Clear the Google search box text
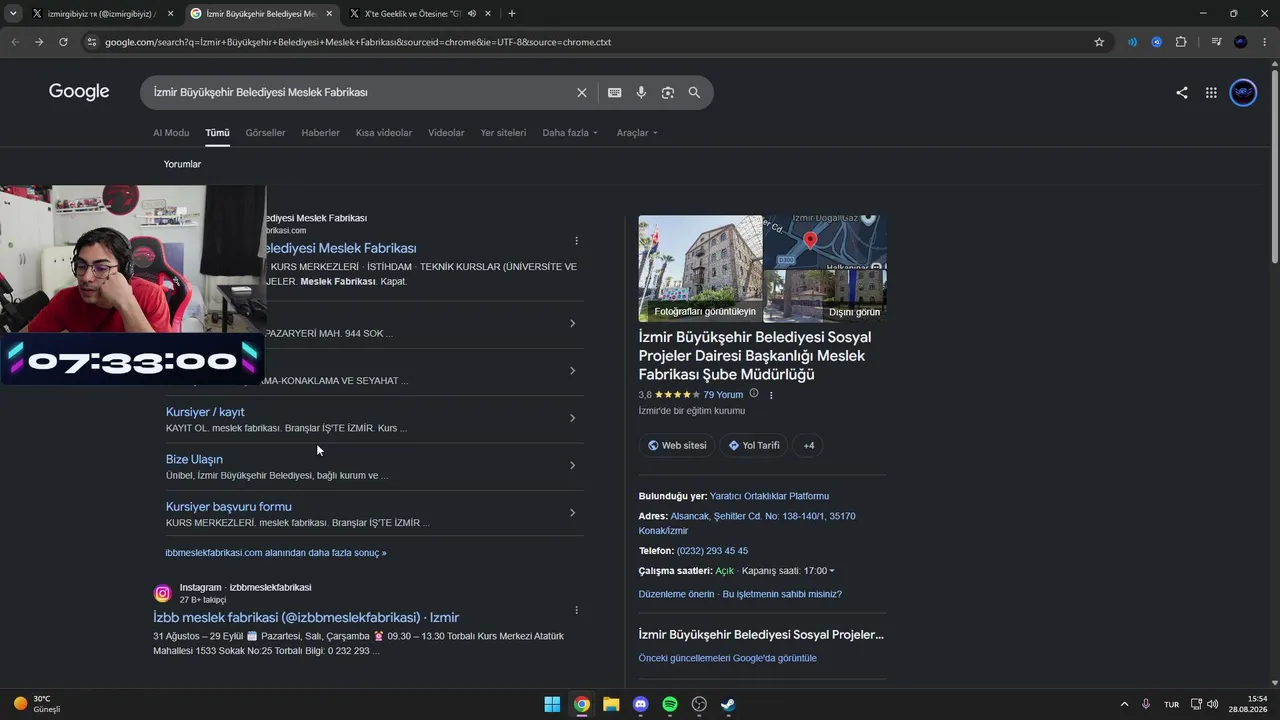Screen dimensions: 1280x720 pyautogui.click(x=581, y=93)
